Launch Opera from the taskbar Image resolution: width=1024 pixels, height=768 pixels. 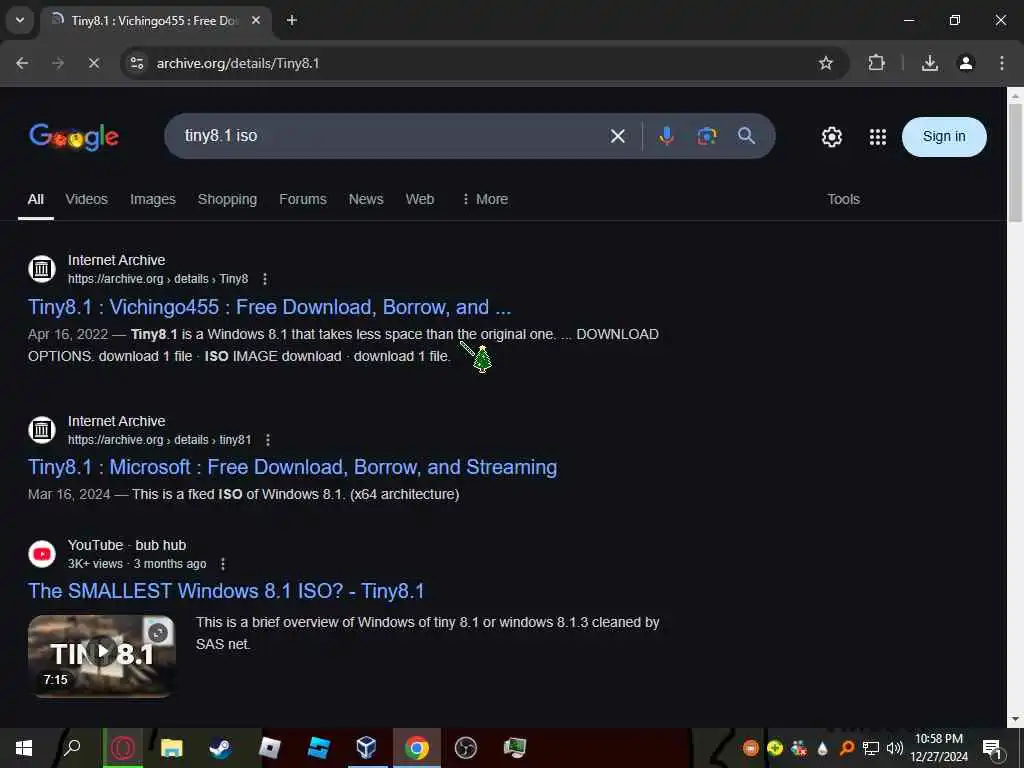(123, 748)
